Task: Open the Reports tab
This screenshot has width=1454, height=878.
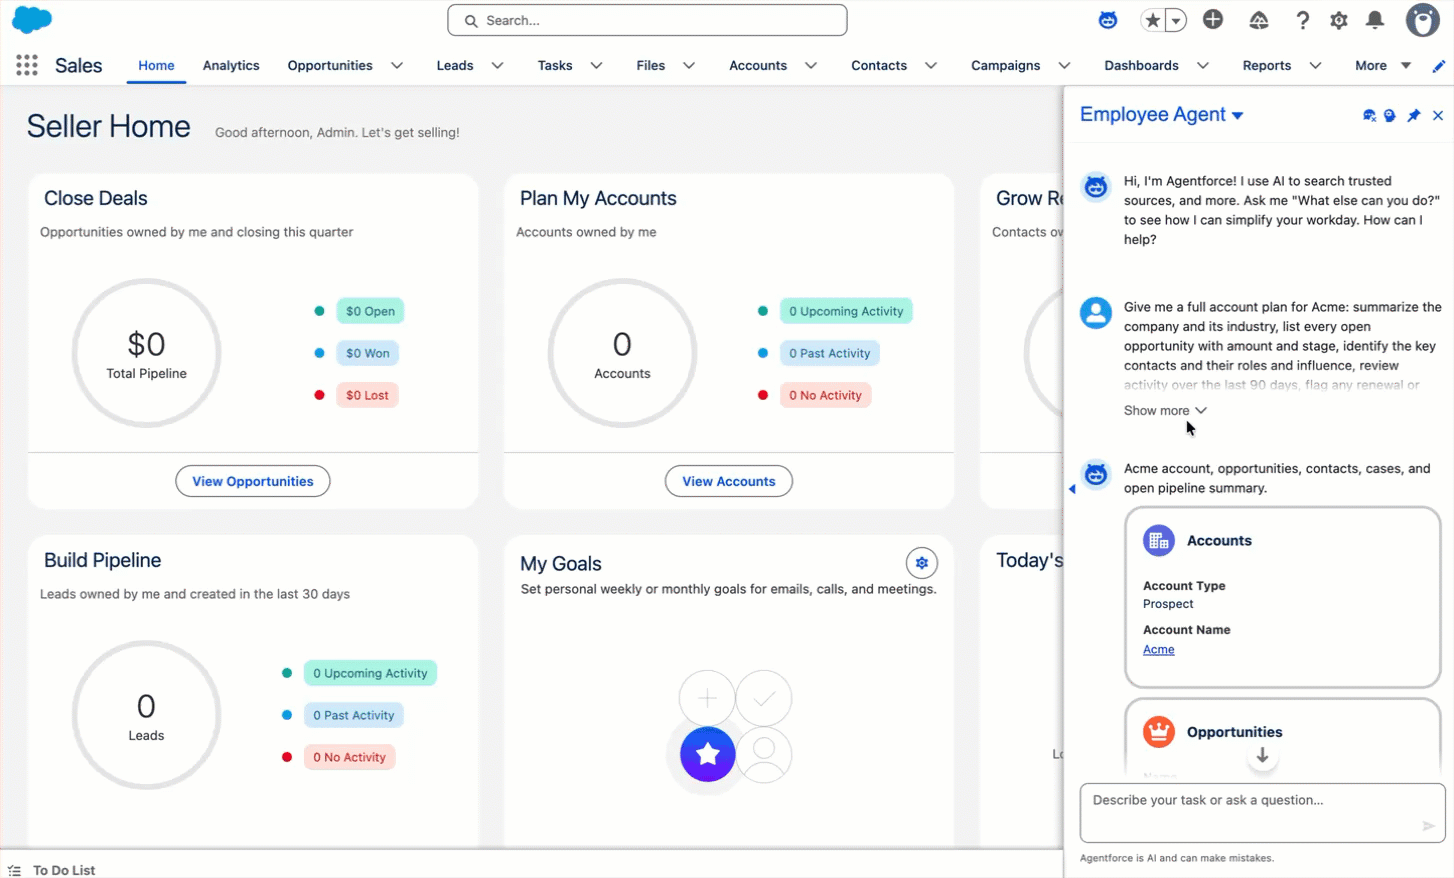Action: [1267, 66]
